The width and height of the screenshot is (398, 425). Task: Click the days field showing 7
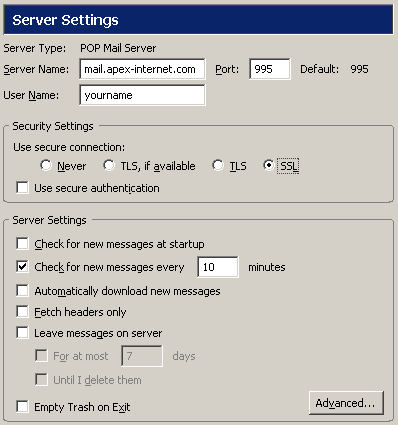click(142, 356)
